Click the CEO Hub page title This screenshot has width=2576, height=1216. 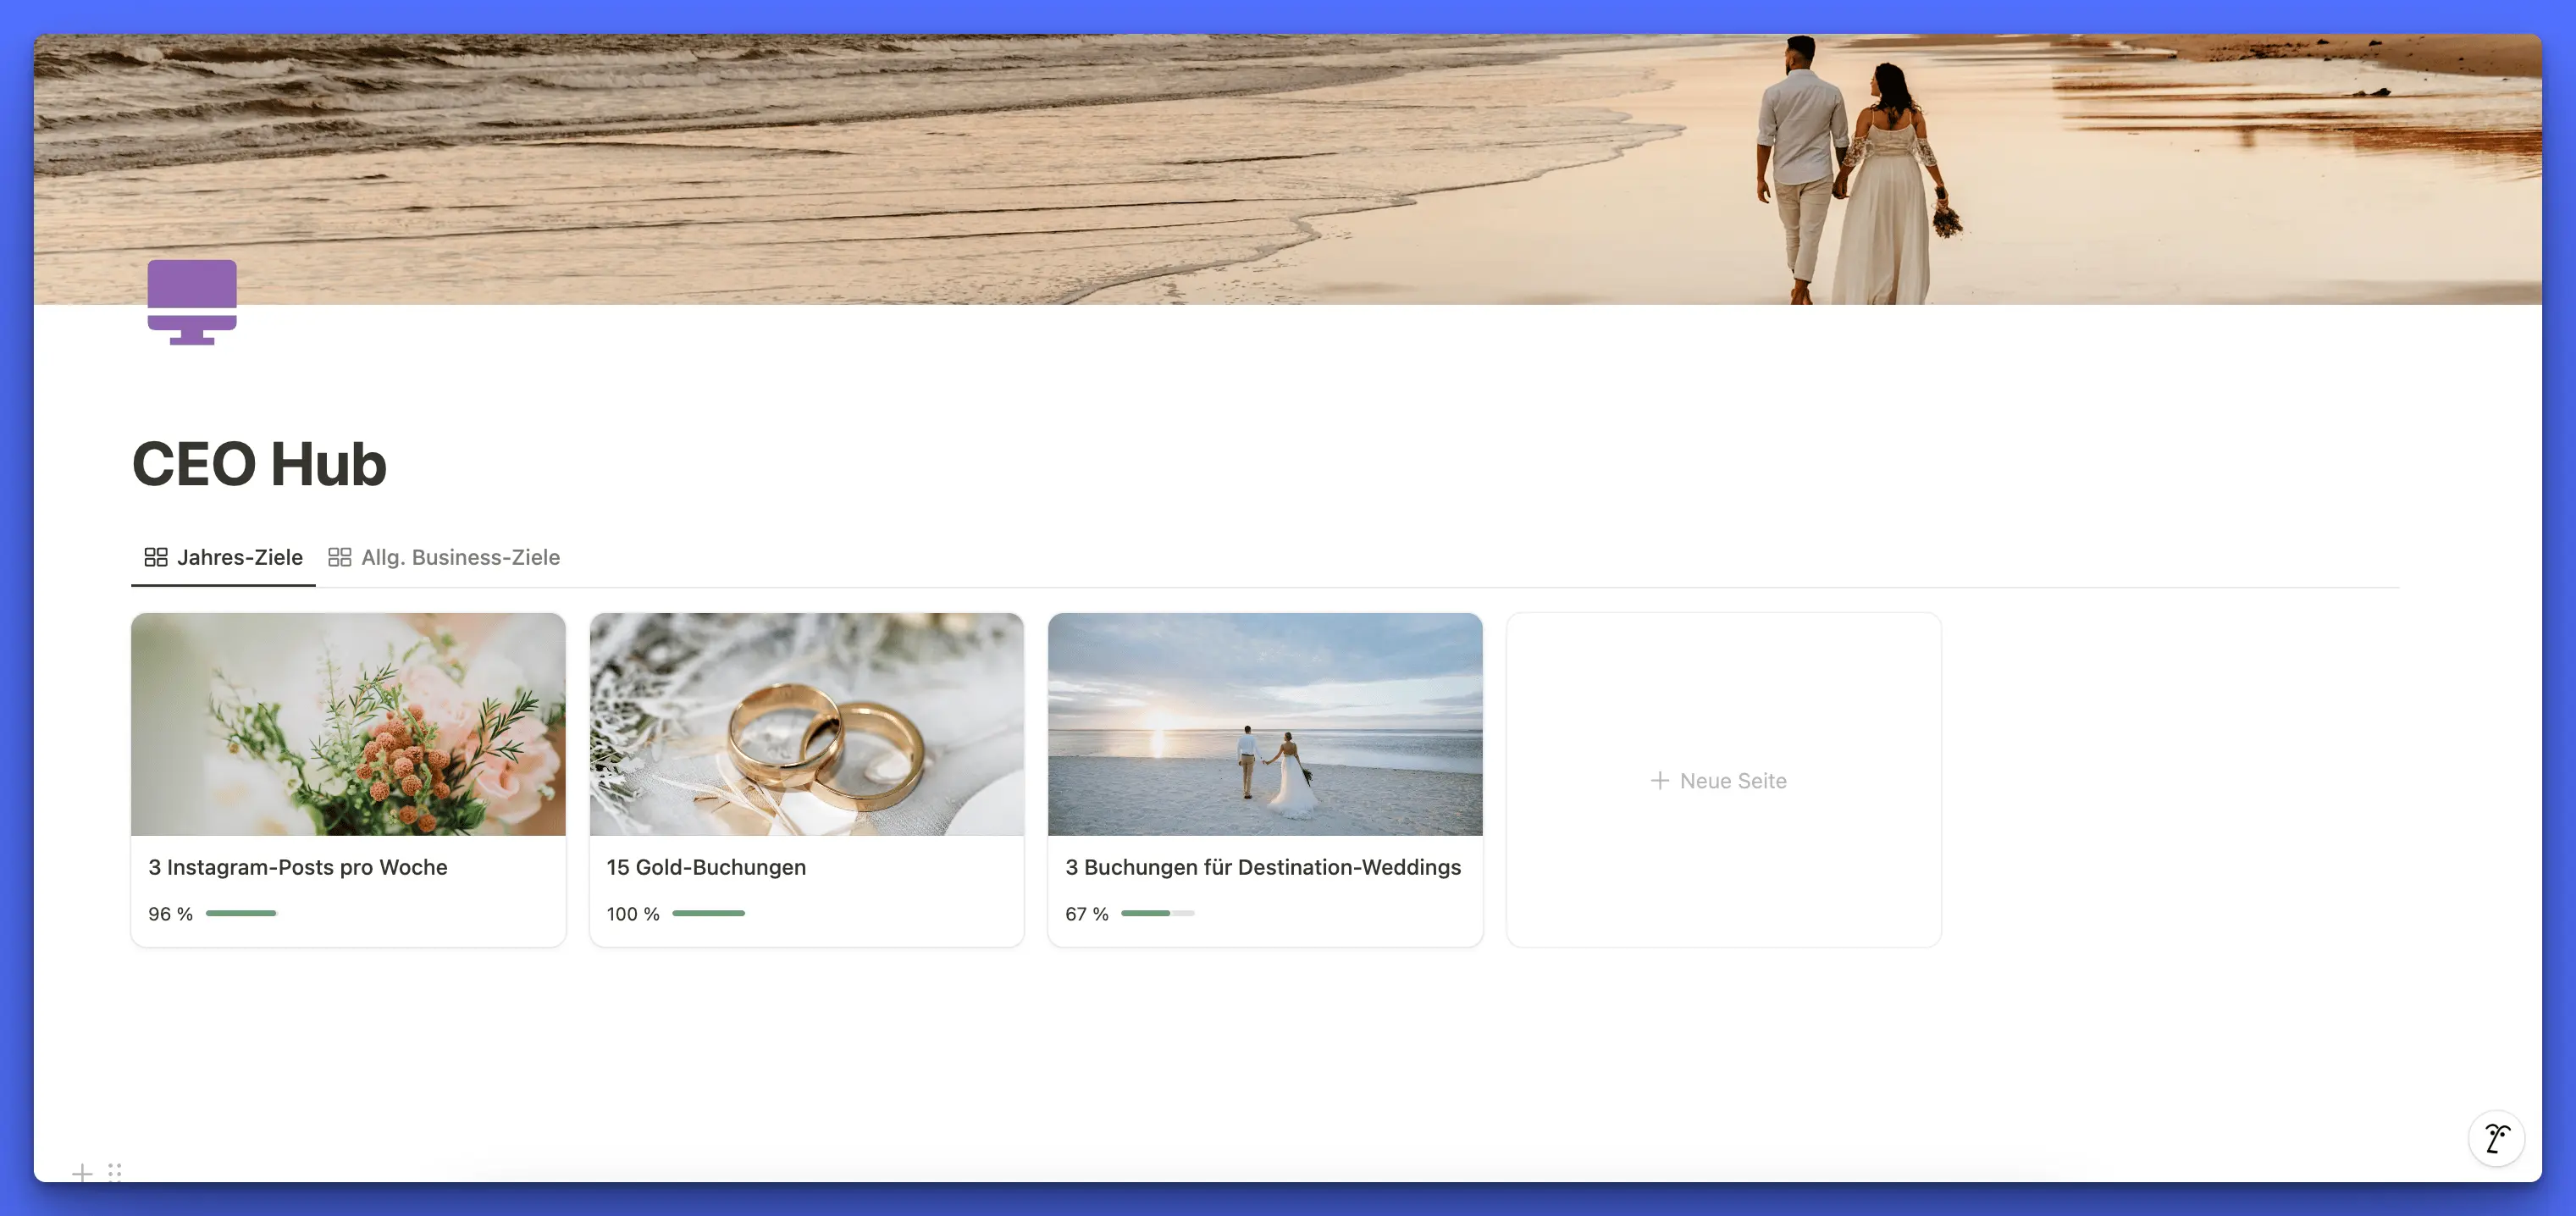pos(260,464)
